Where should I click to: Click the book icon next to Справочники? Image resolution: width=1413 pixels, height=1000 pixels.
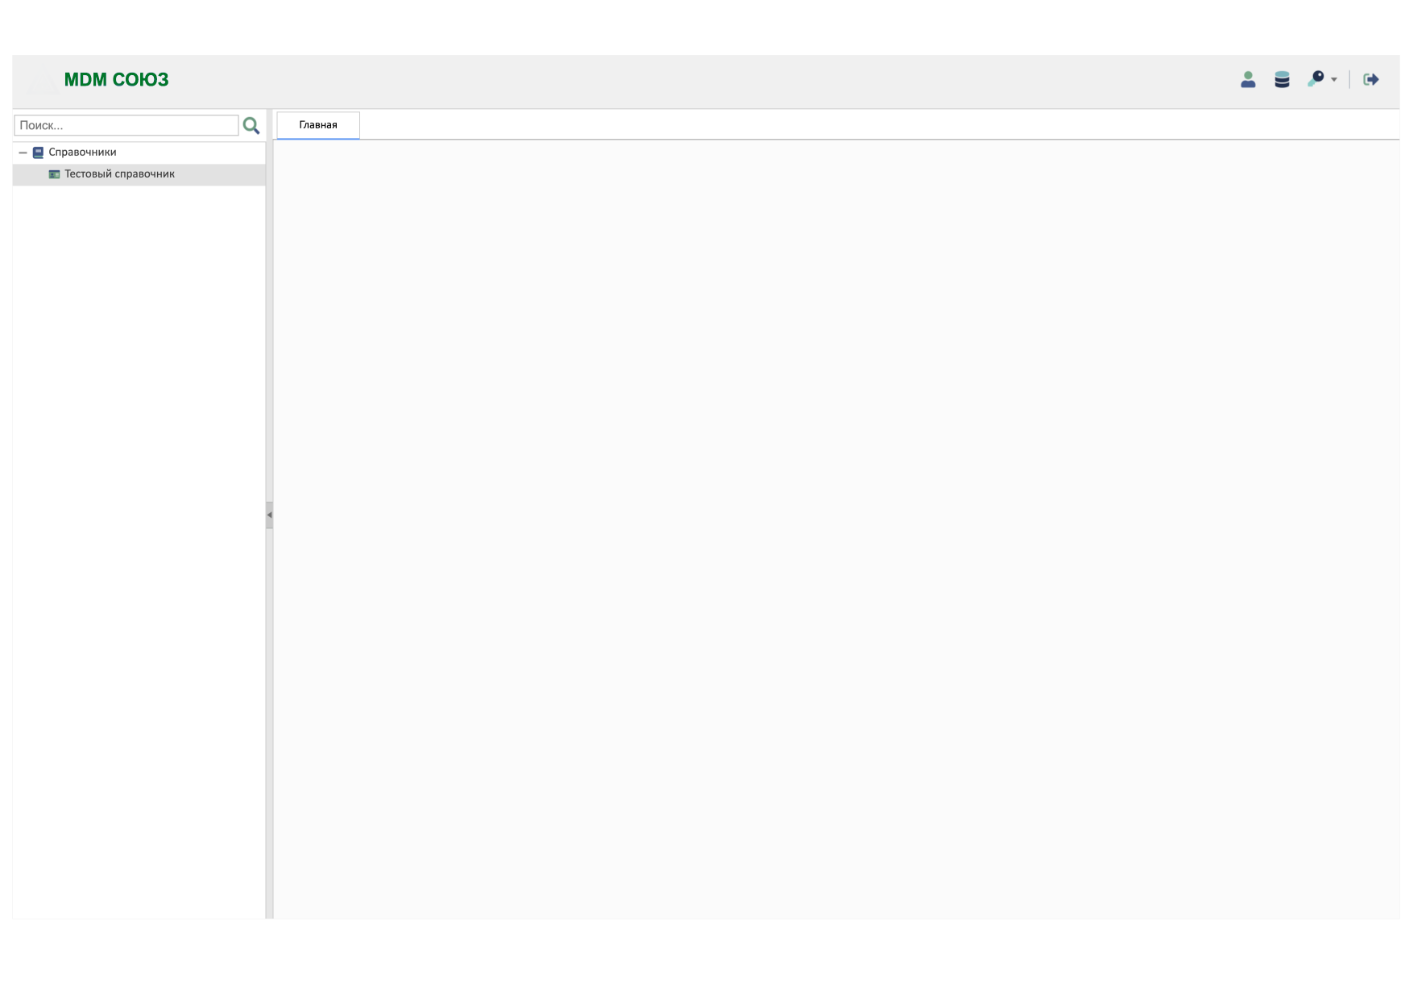coord(38,153)
